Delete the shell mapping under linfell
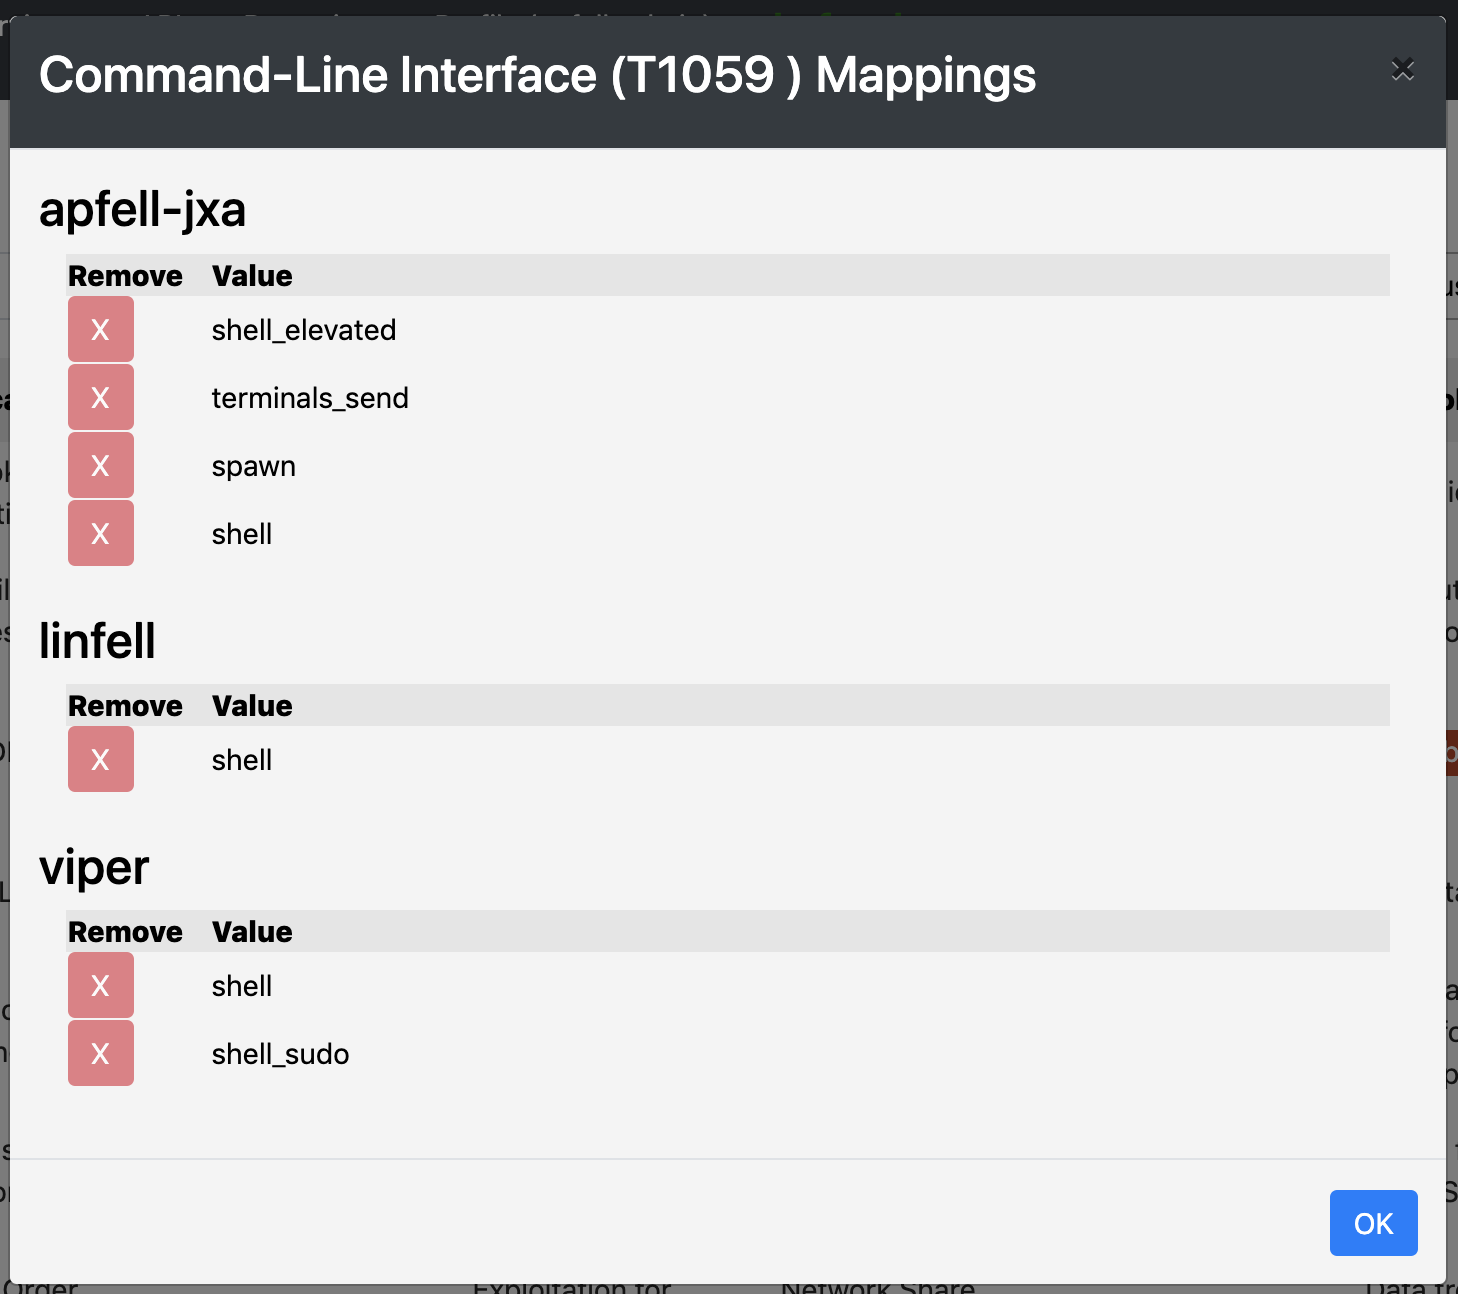The image size is (1458, 1294). pyautogui.click(x=100, y=759)
